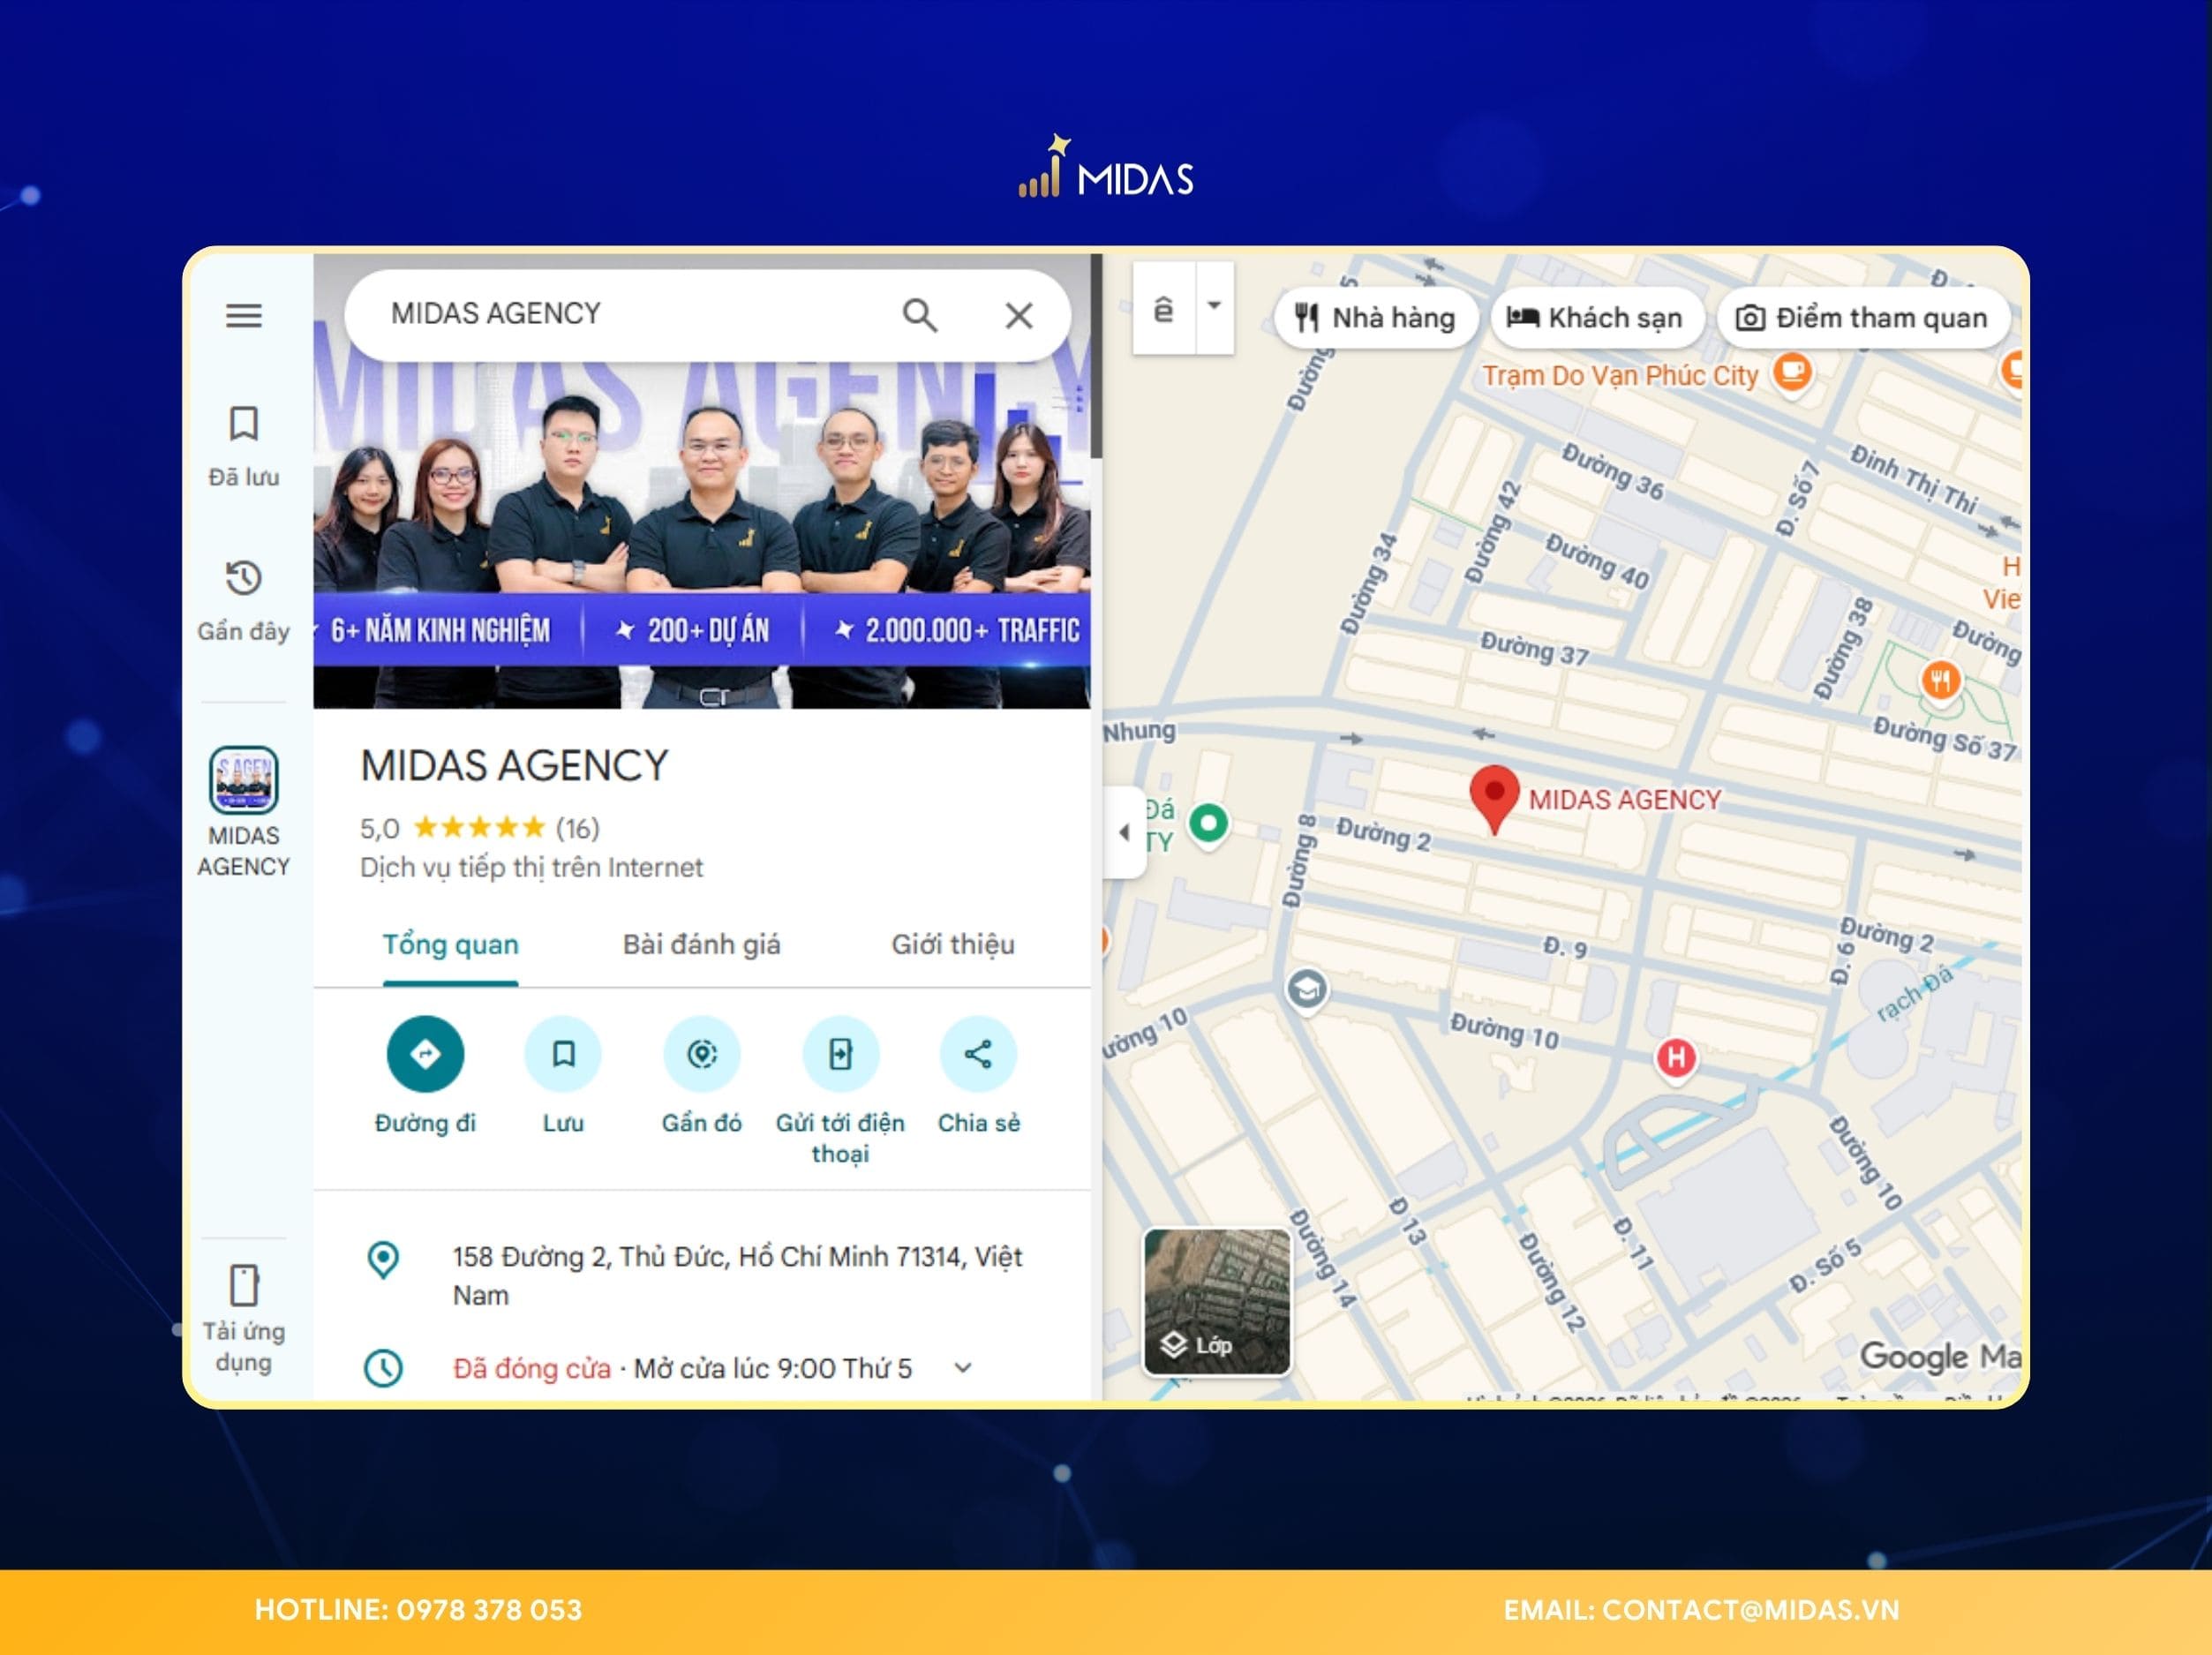Filter by Điểm tham quan chip
Image resolution: width=2212 pixels, height=1655 pixels.
point(1862,318)
